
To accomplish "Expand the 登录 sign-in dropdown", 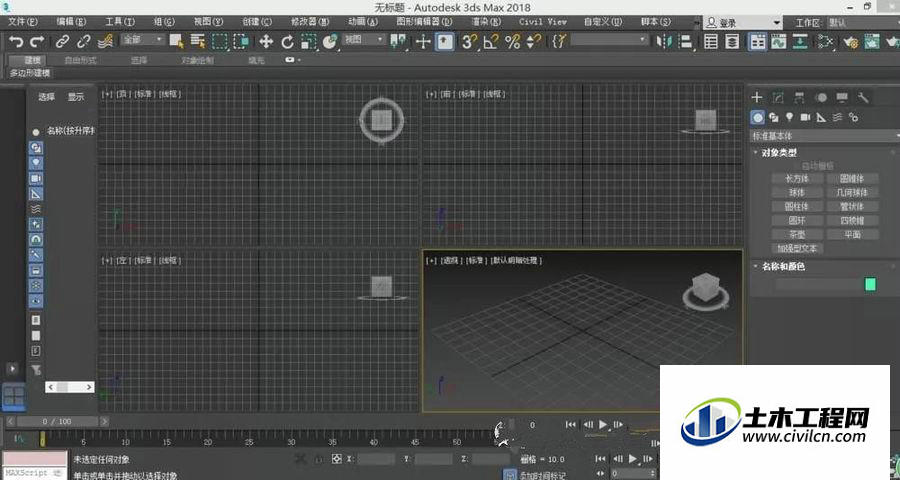I will [x=777, y=23].
